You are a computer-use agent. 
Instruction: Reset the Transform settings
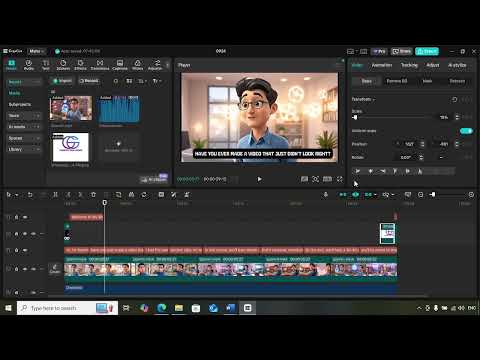(x=454, y=99)
